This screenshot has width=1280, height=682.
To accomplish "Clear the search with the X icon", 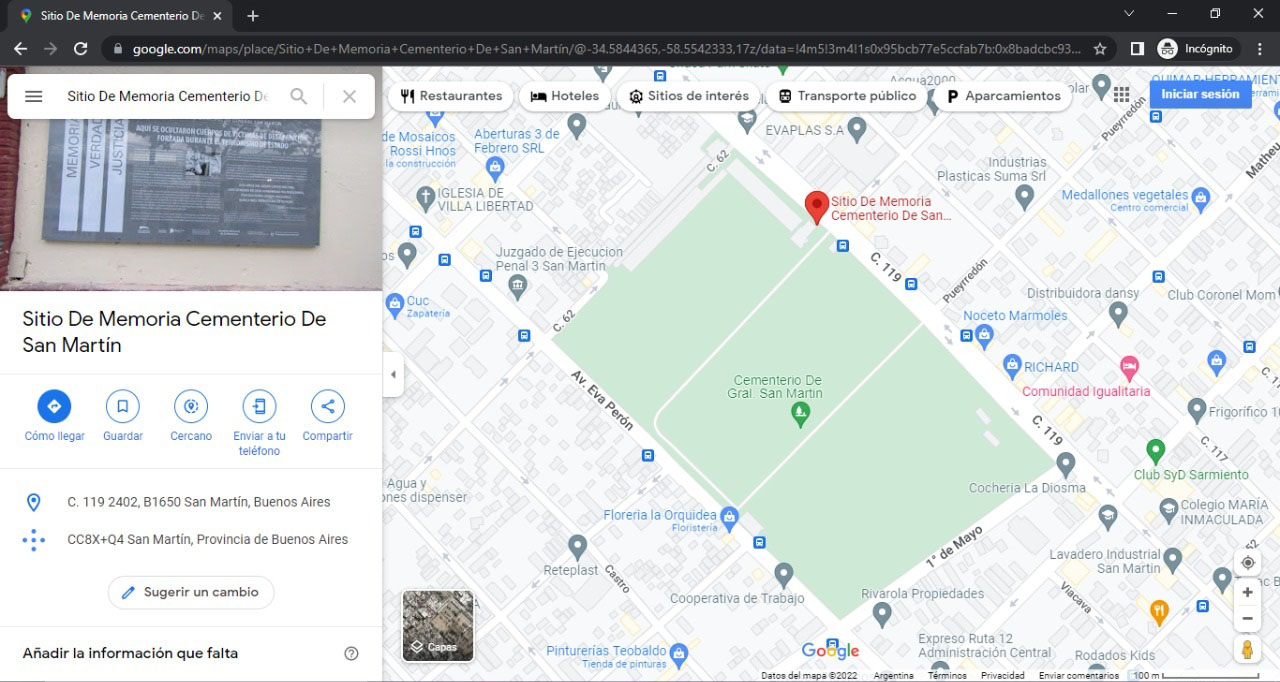I will [x=349, y=96].
